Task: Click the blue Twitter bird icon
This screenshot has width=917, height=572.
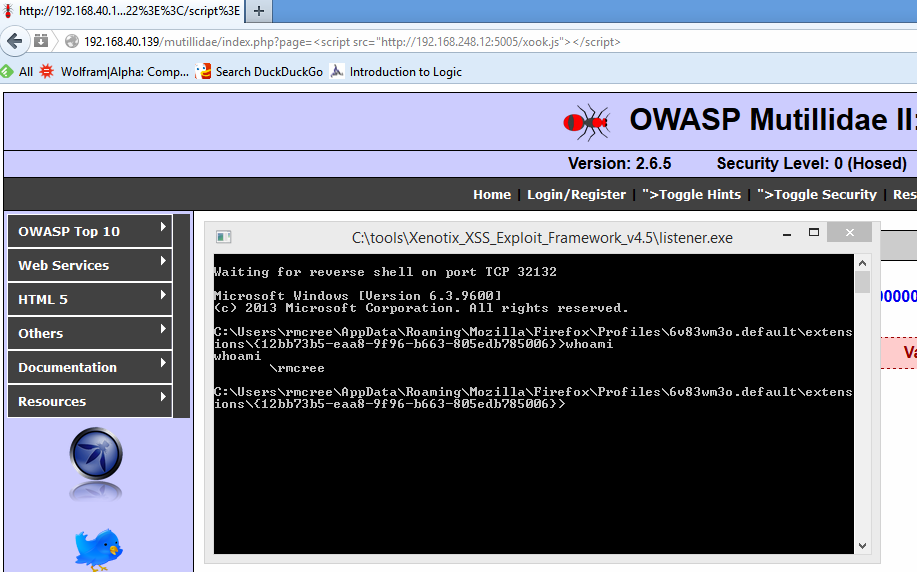Action: pyautogui.click(x=98, y=549)
